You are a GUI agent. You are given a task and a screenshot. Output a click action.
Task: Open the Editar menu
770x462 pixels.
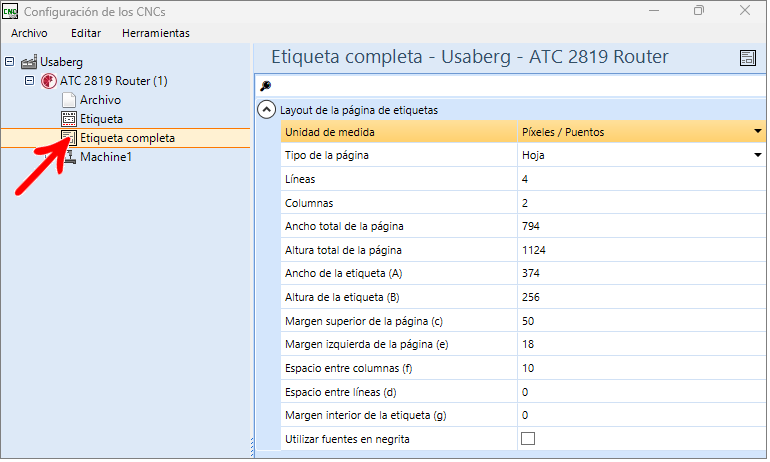pos(86,33)
